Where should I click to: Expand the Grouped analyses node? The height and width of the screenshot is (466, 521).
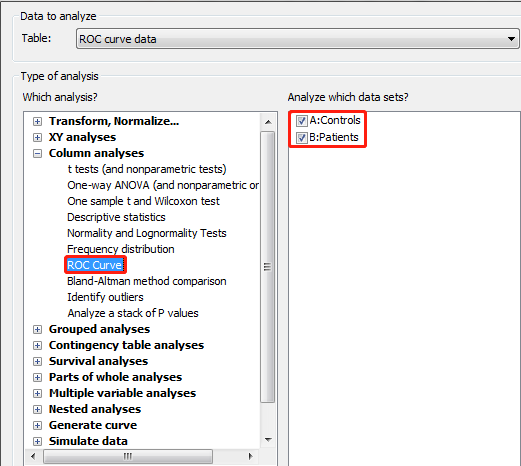coord(37,329)
